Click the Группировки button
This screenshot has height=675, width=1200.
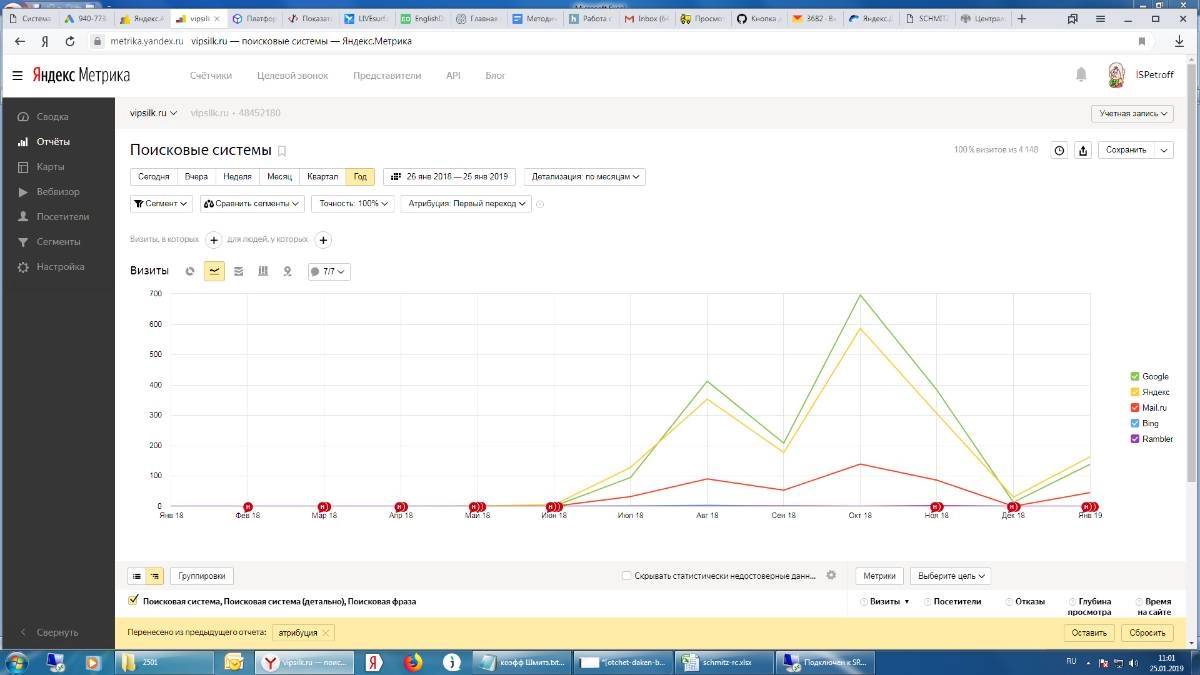click(x=202, y=576)
